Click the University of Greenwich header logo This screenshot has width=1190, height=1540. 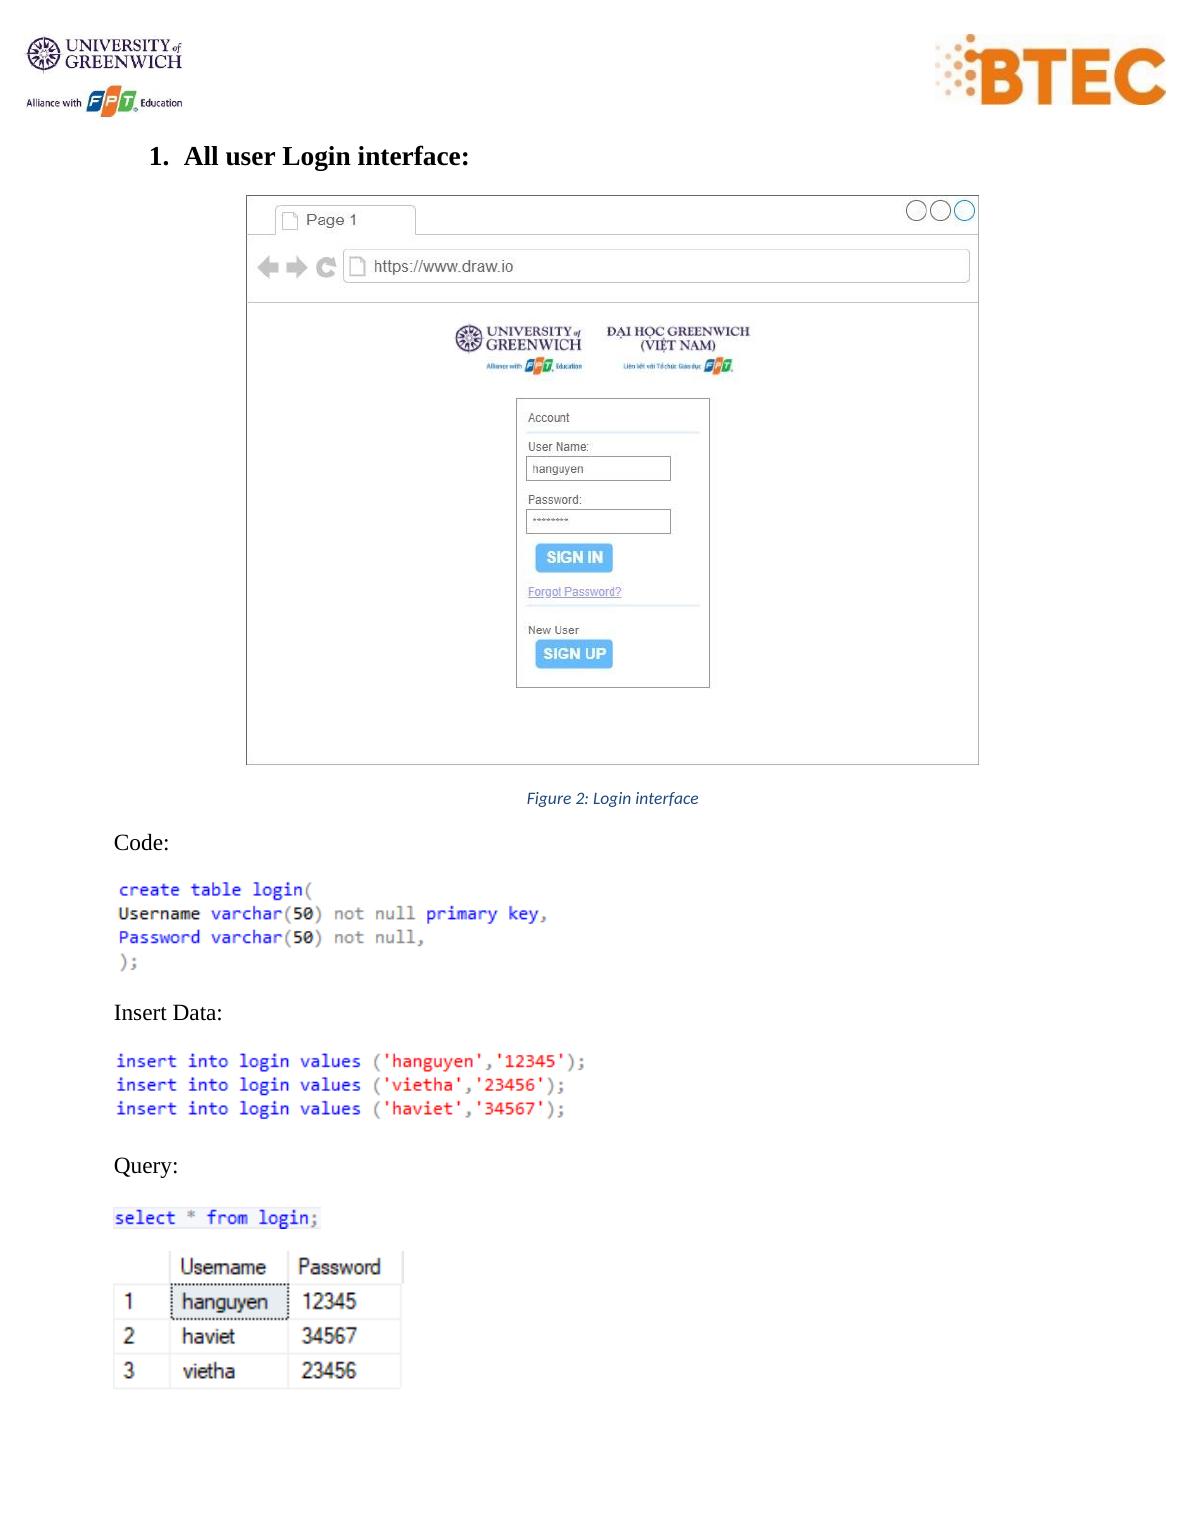104,54
